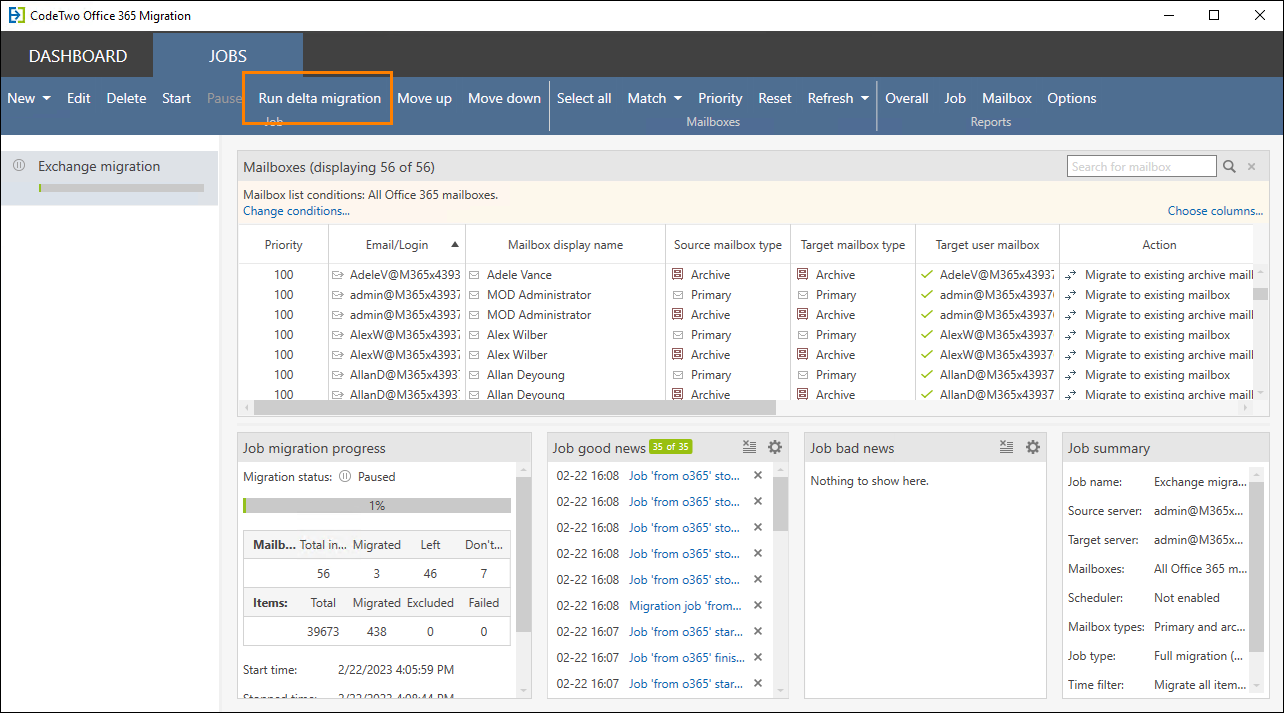Image resolution: width=1284 pixels, height=713 pixels.
Task: Click the Job migration progress scrollbar
Action: pyautogui.click(x=523, y=555)
